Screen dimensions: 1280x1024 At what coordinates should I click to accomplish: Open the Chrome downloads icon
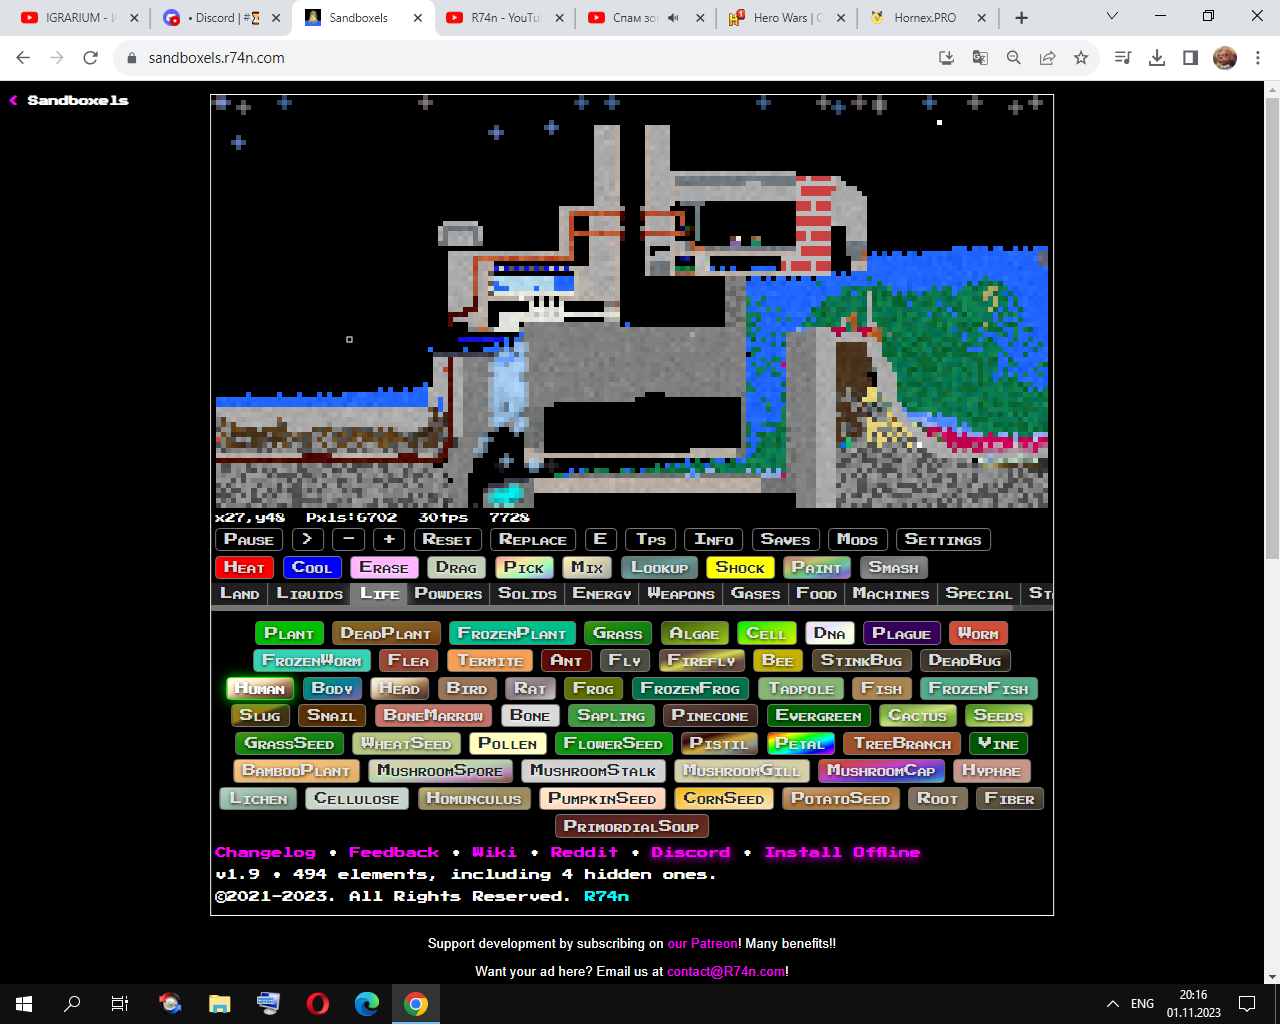(1157, 58)
